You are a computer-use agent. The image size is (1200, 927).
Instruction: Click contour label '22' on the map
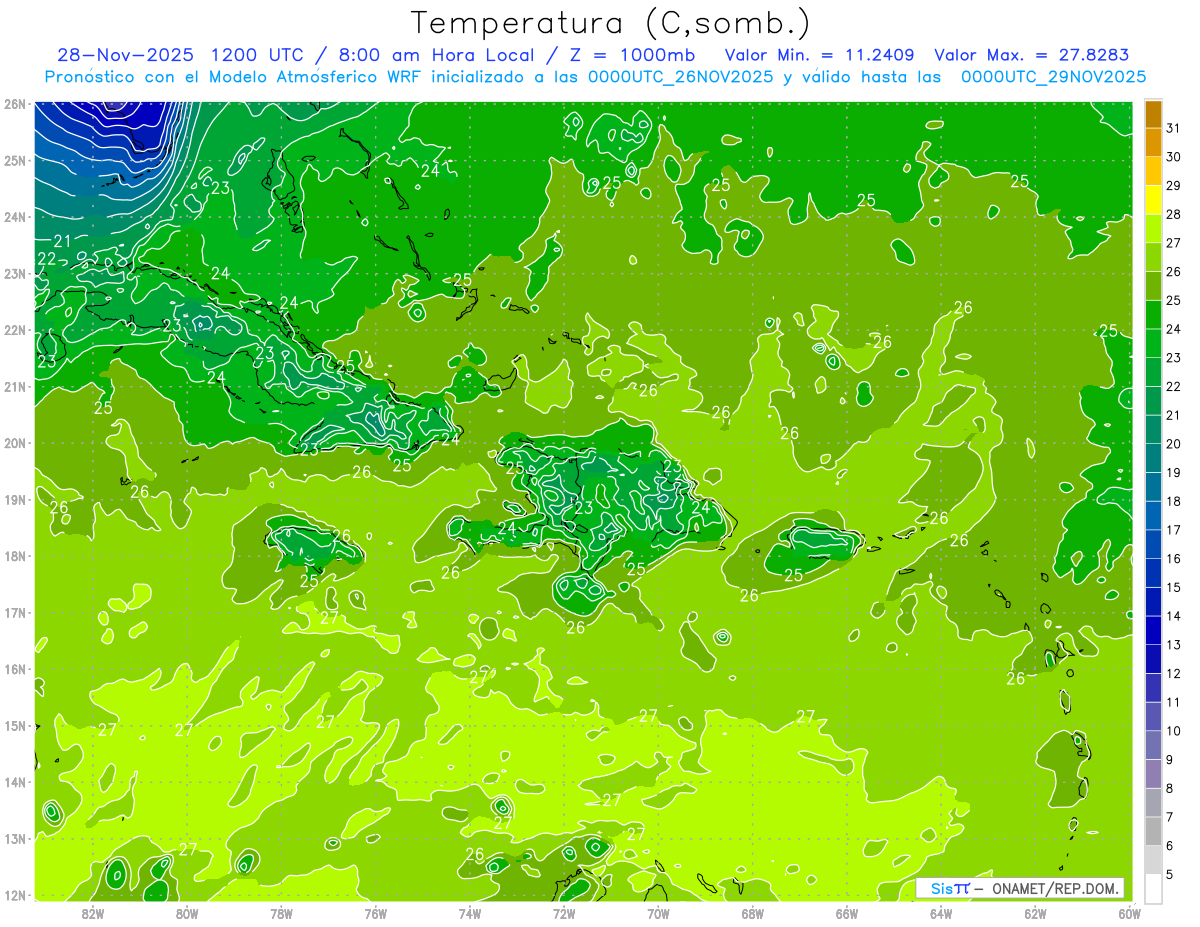(47, 259)
